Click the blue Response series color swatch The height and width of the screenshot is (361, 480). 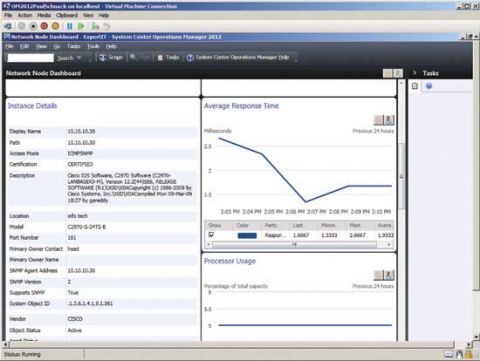pyautogui.click(x=247, y=235)
